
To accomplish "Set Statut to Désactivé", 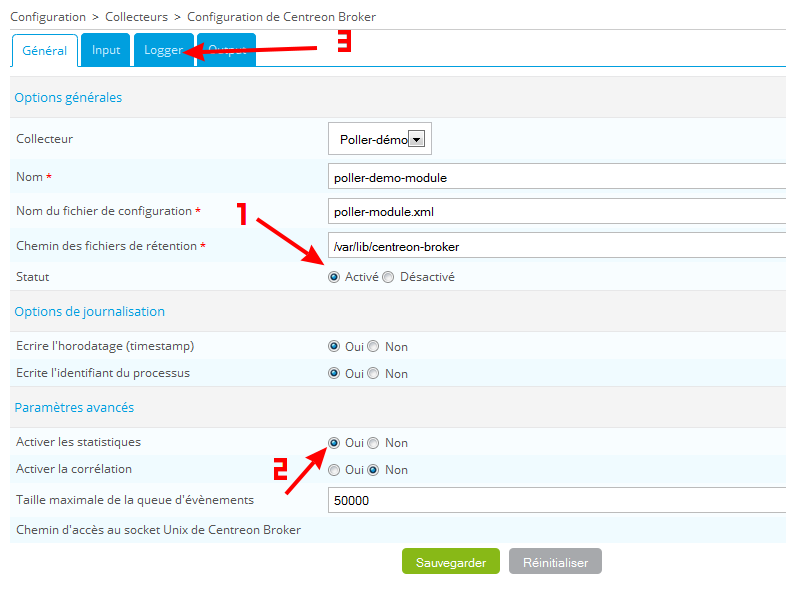I will tap(389, 277).
